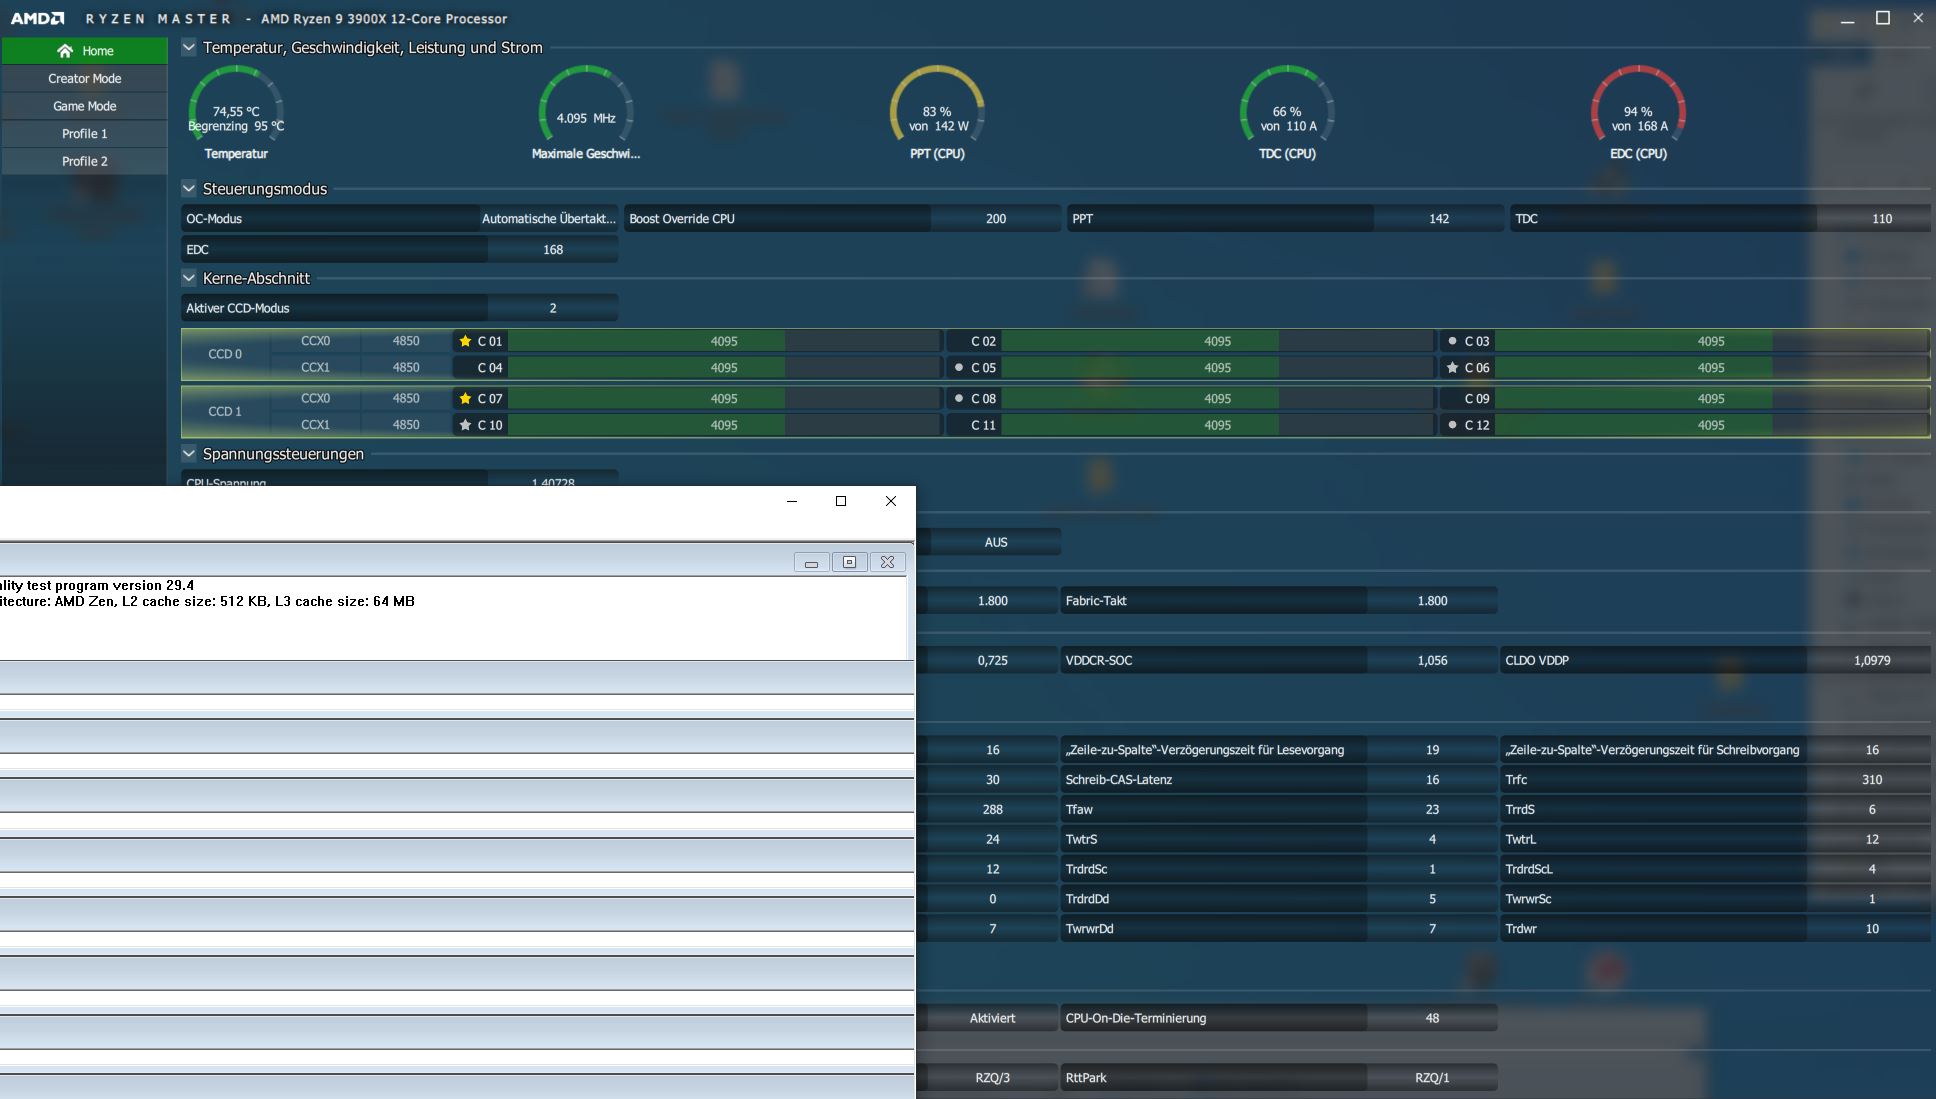Click the dot marker on core C 12

1452,425
